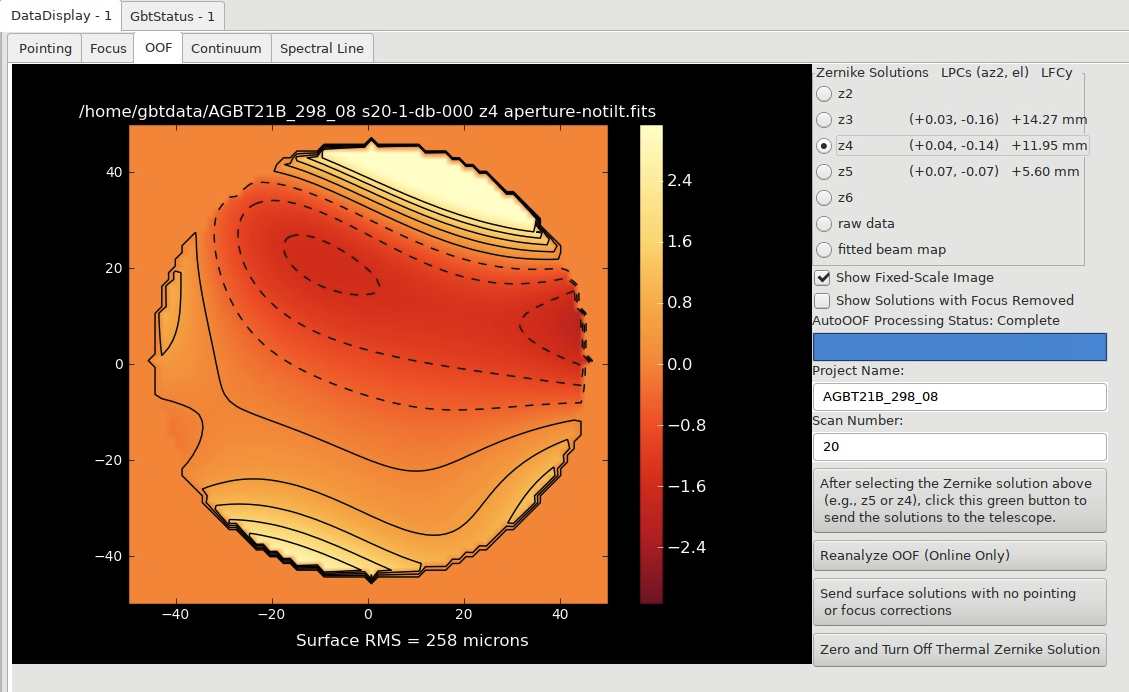Screen dimensions: 1129x692
Task: Select the z6 Zernike solution
Action: pyautogui.click(x=824, y=197)
